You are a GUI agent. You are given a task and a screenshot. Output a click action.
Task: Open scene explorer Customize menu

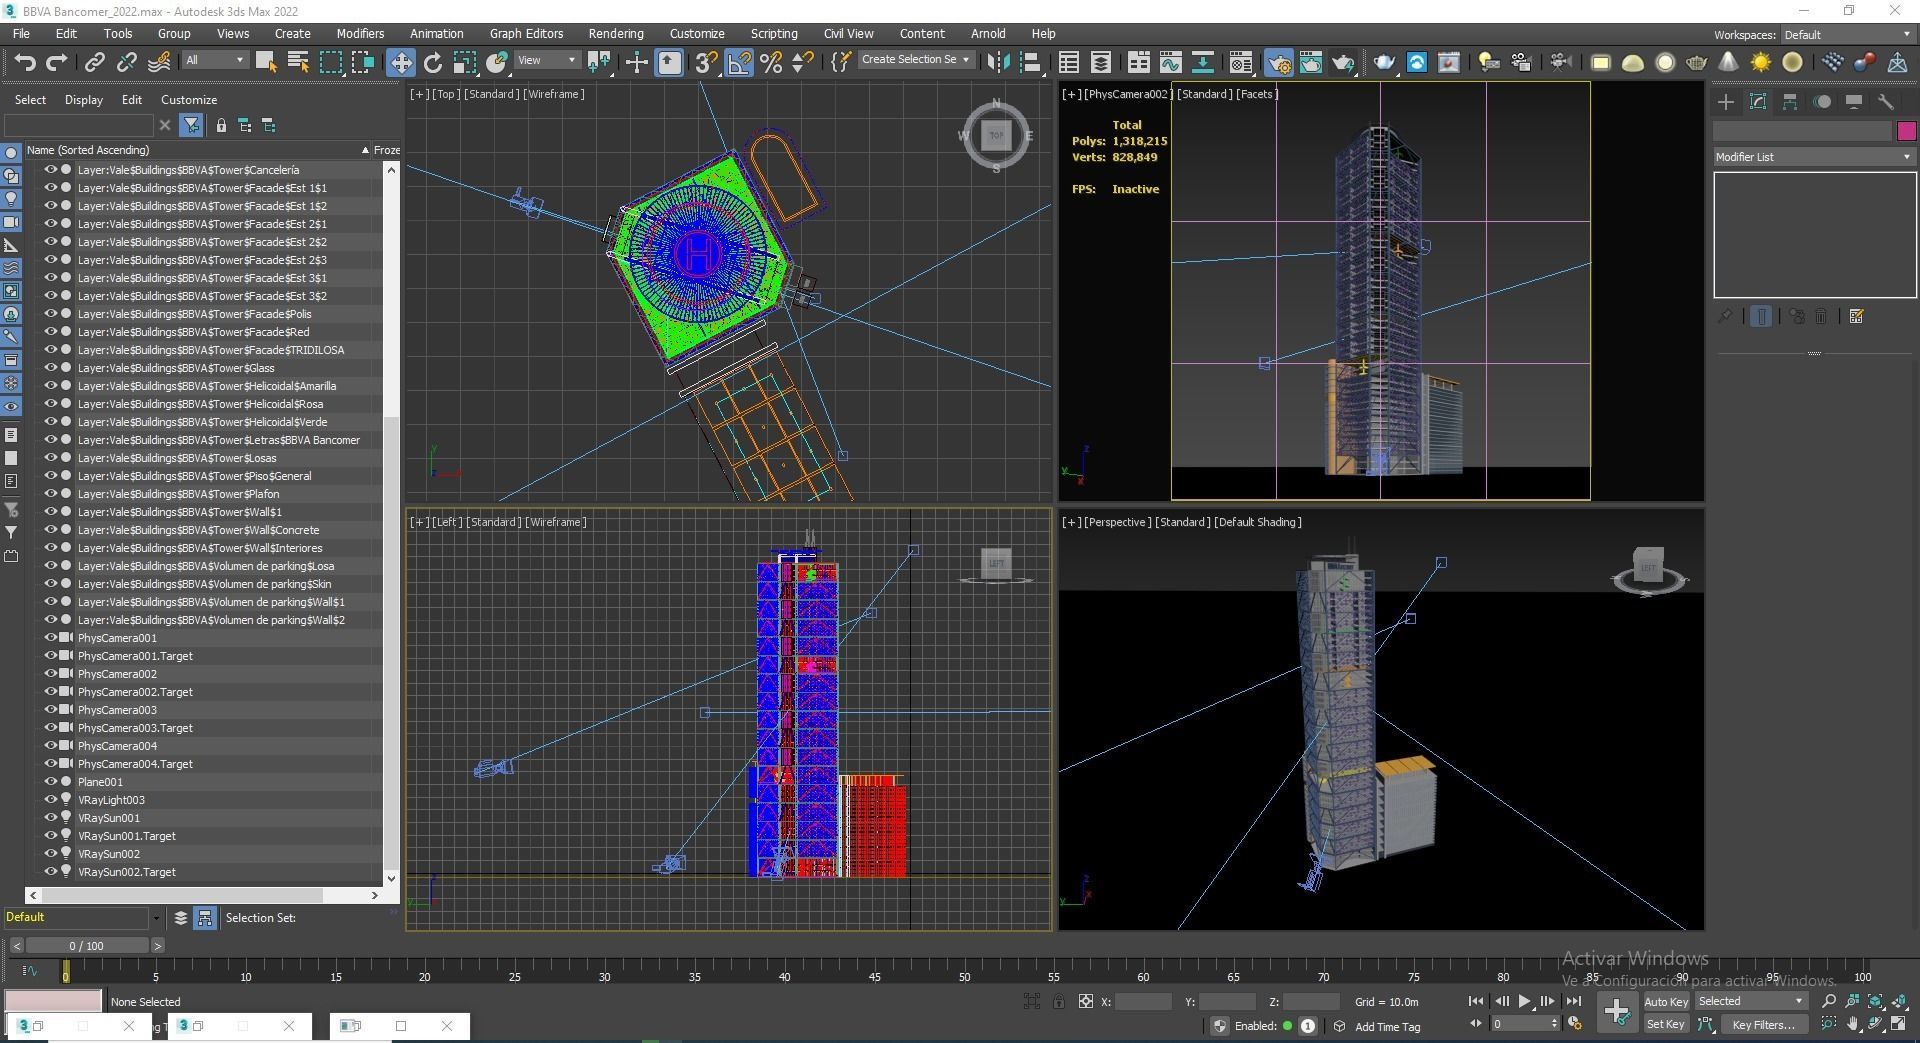(189, 100)
